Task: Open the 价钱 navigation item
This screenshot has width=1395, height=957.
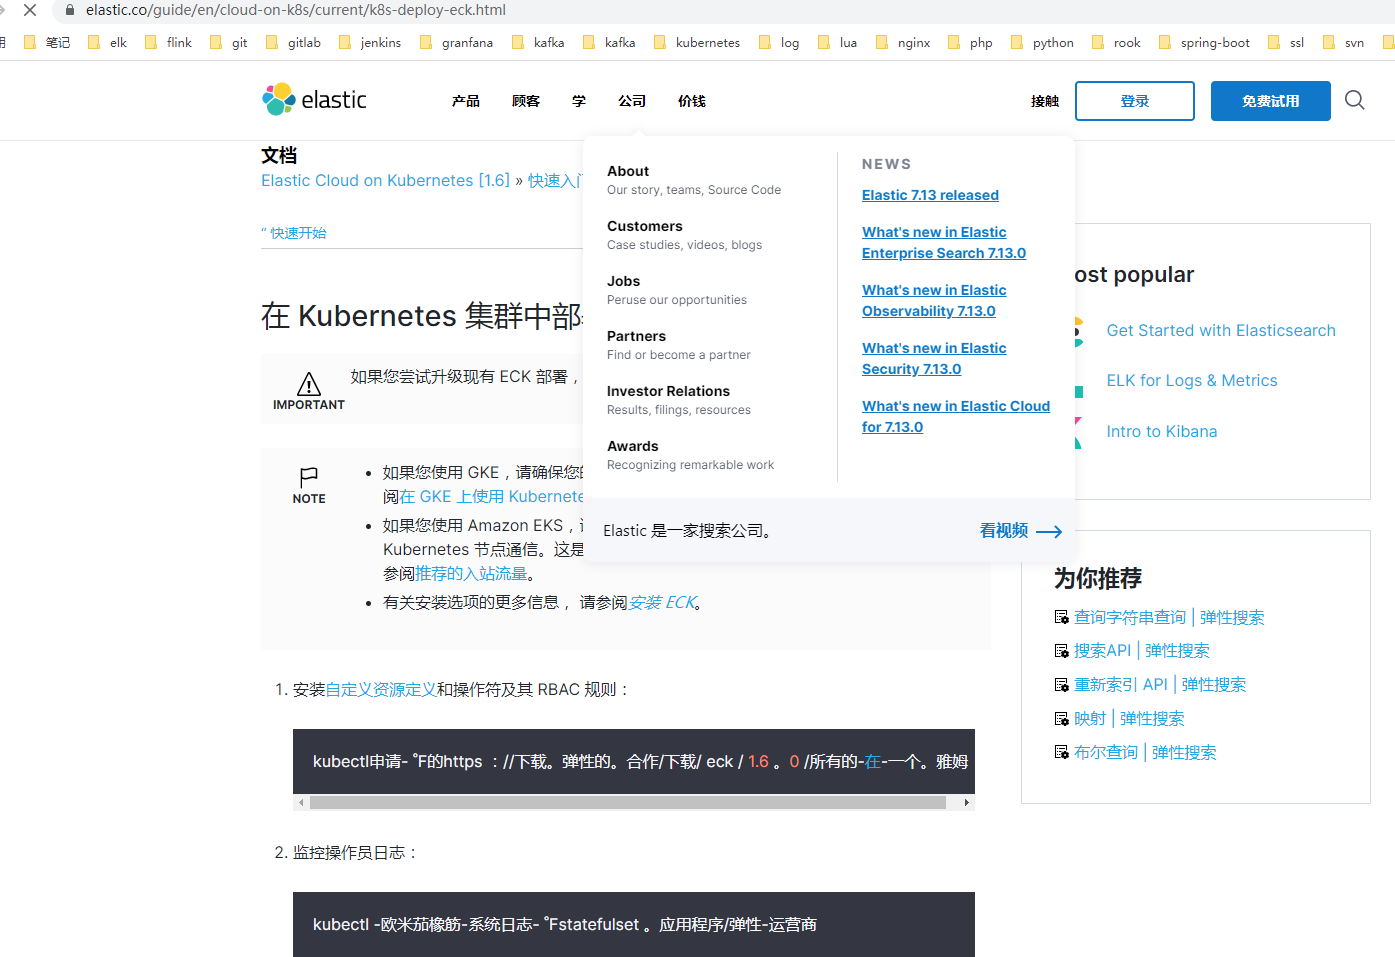Action: 692,101
